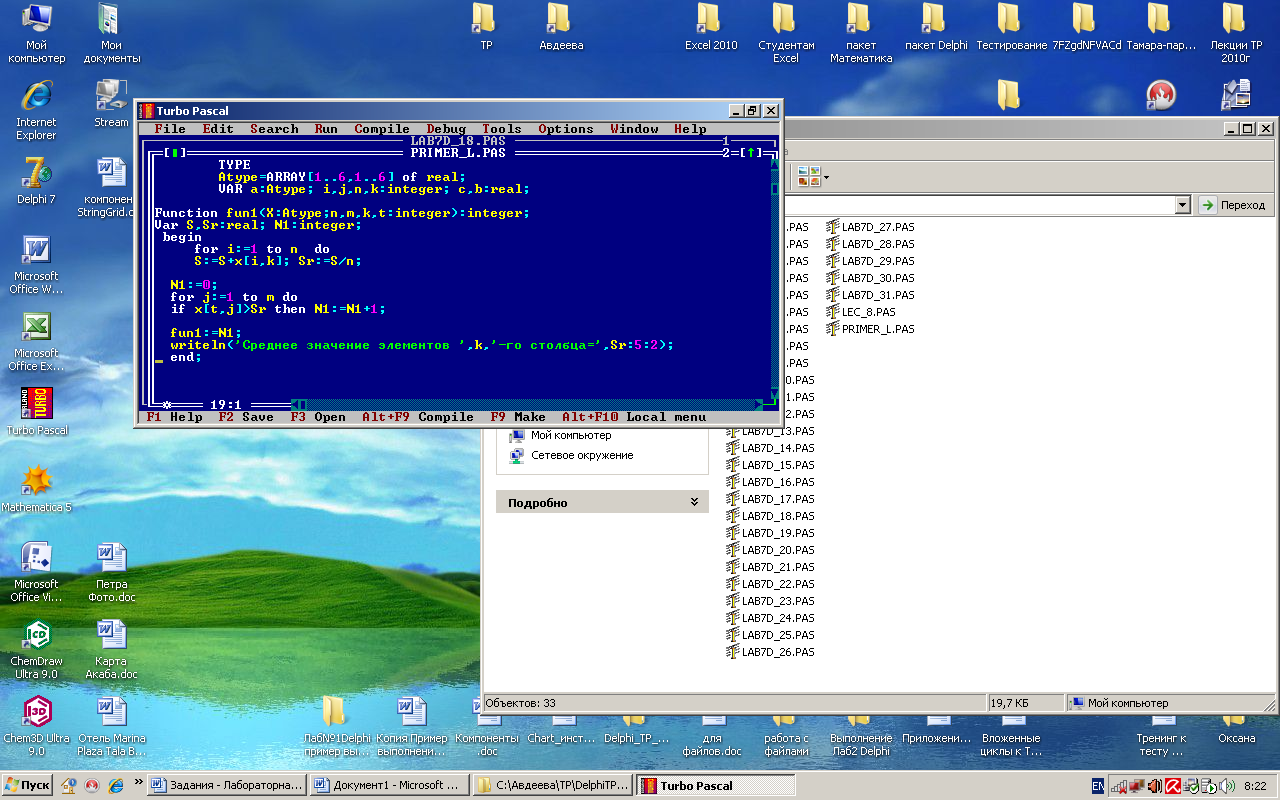Viewport: 1280px width, 800px height.
Task: Select the Тестирование desktop folder
Action: pos(1010,27)
